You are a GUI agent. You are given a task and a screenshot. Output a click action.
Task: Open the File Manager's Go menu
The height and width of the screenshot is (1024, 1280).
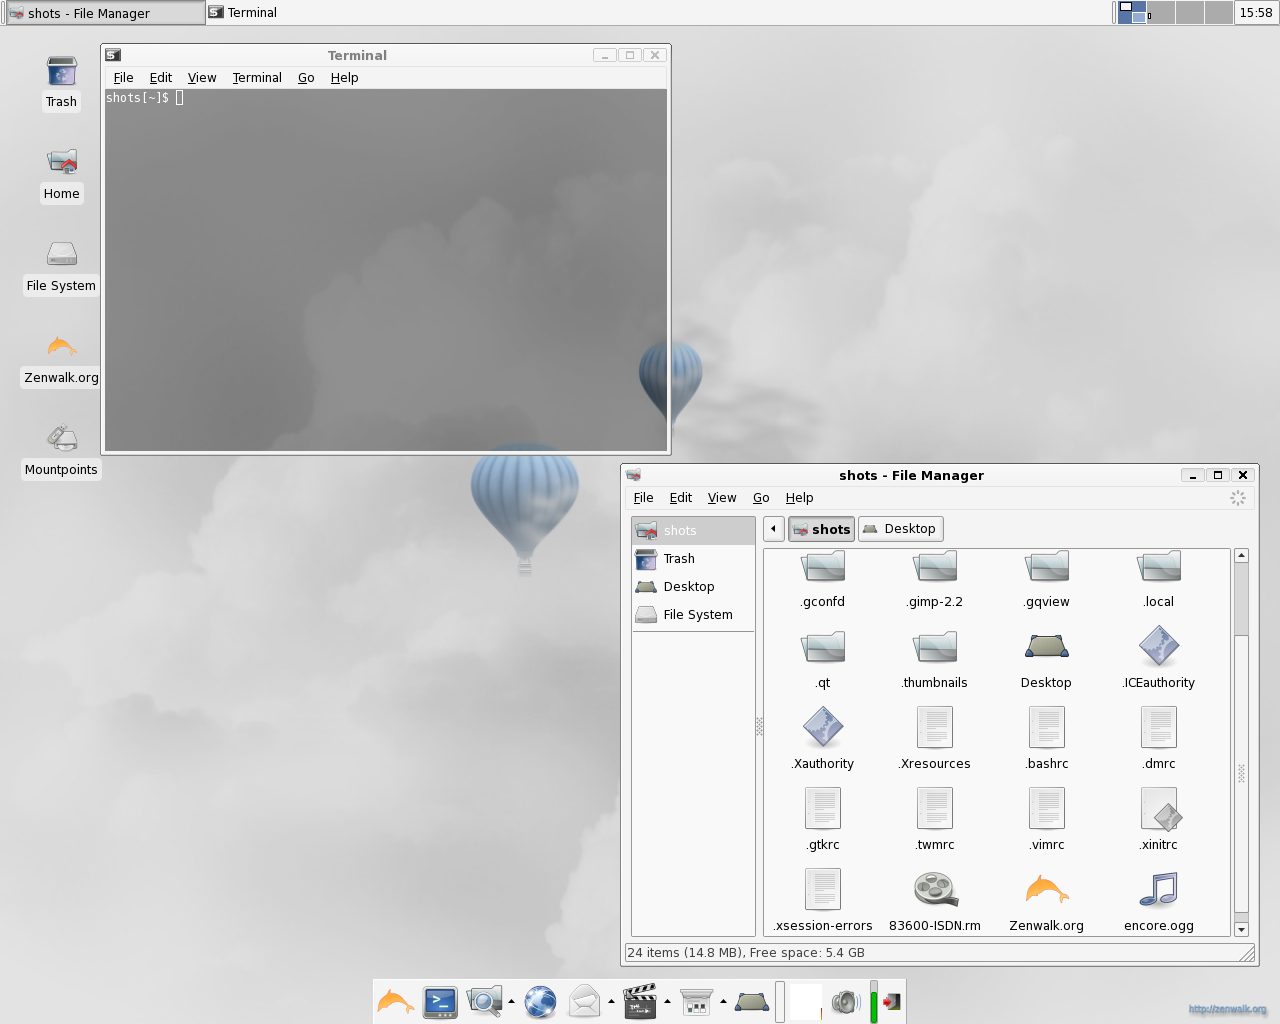pos(761,498)
